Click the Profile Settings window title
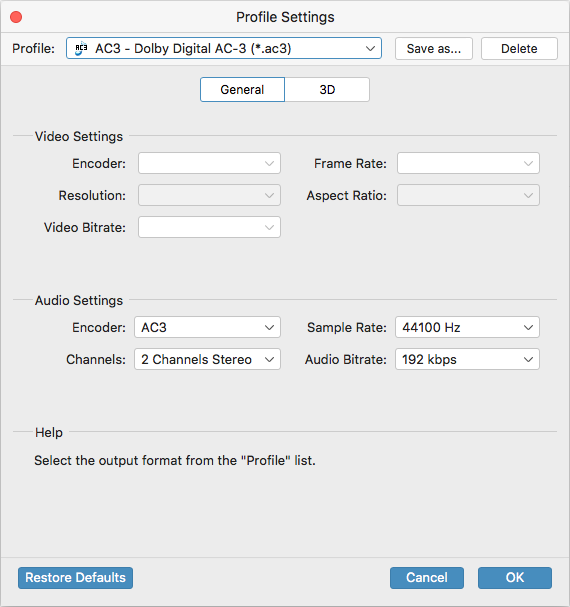 pos(285,17)
